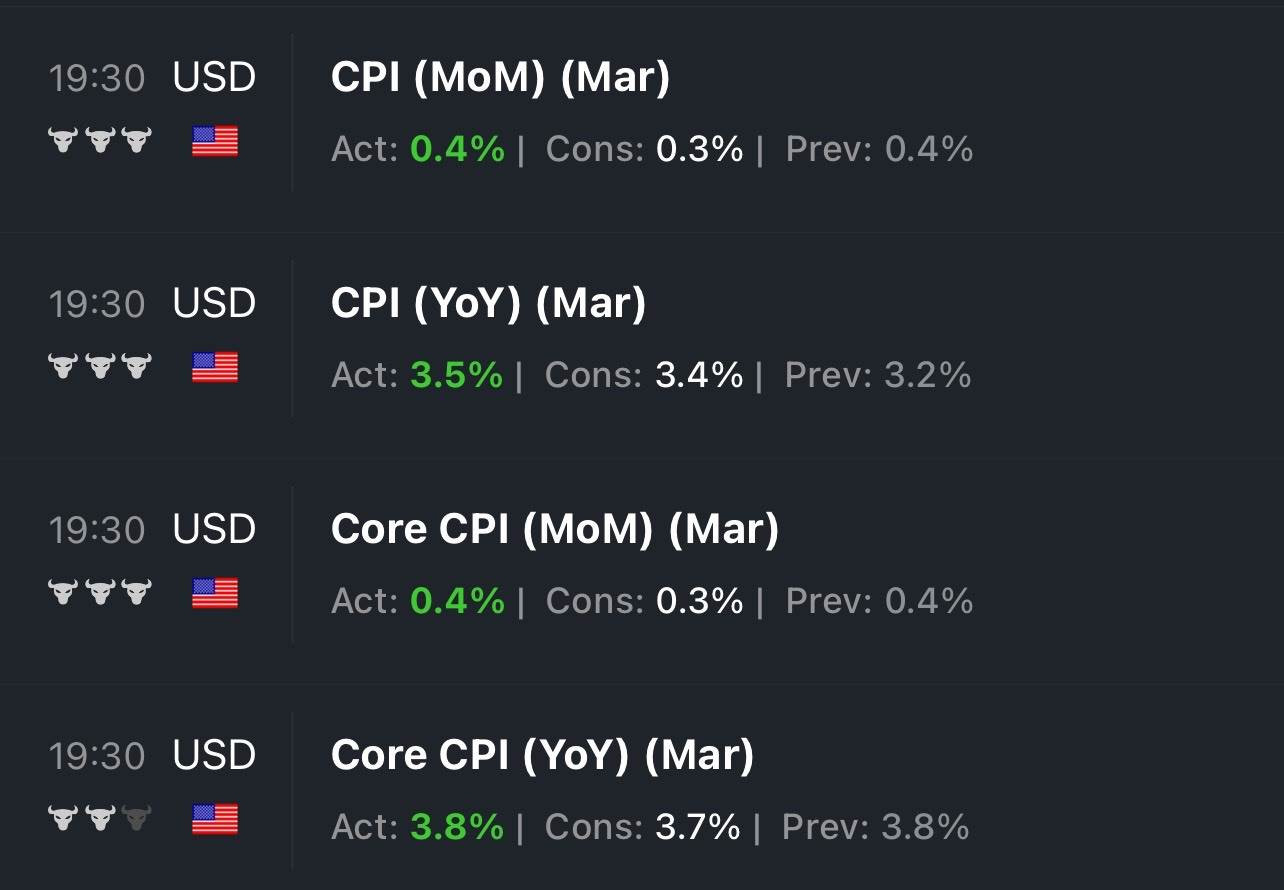This screenshot has height=890, width=1284.
Task: Click the USD label on the Core CPI (MoM) row
Action: click(214, 530)
